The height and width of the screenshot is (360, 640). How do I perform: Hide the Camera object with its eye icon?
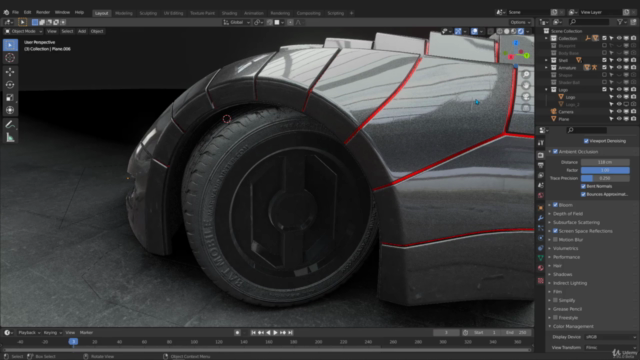point(619,111)
